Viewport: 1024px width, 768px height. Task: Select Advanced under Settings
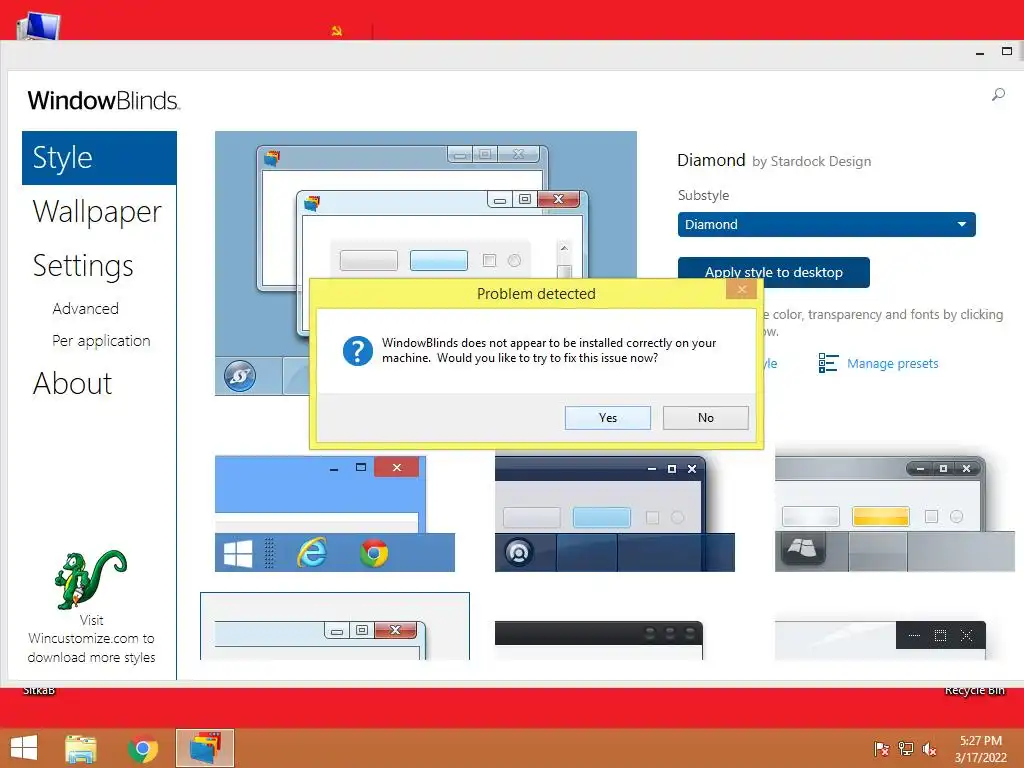86,308
